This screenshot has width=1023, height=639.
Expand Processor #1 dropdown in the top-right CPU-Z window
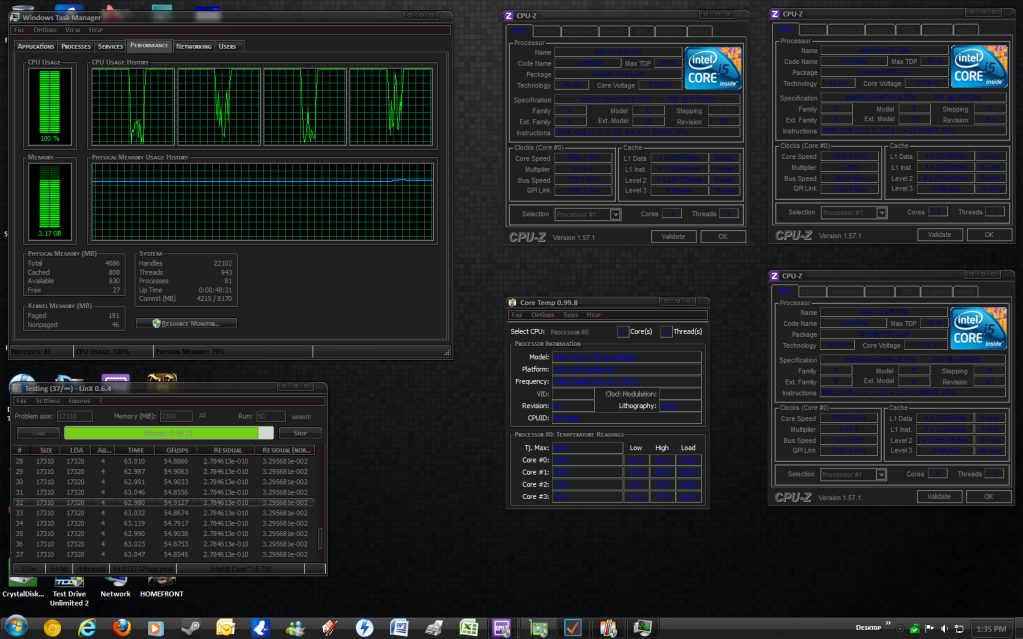click(x=853, y=212)
